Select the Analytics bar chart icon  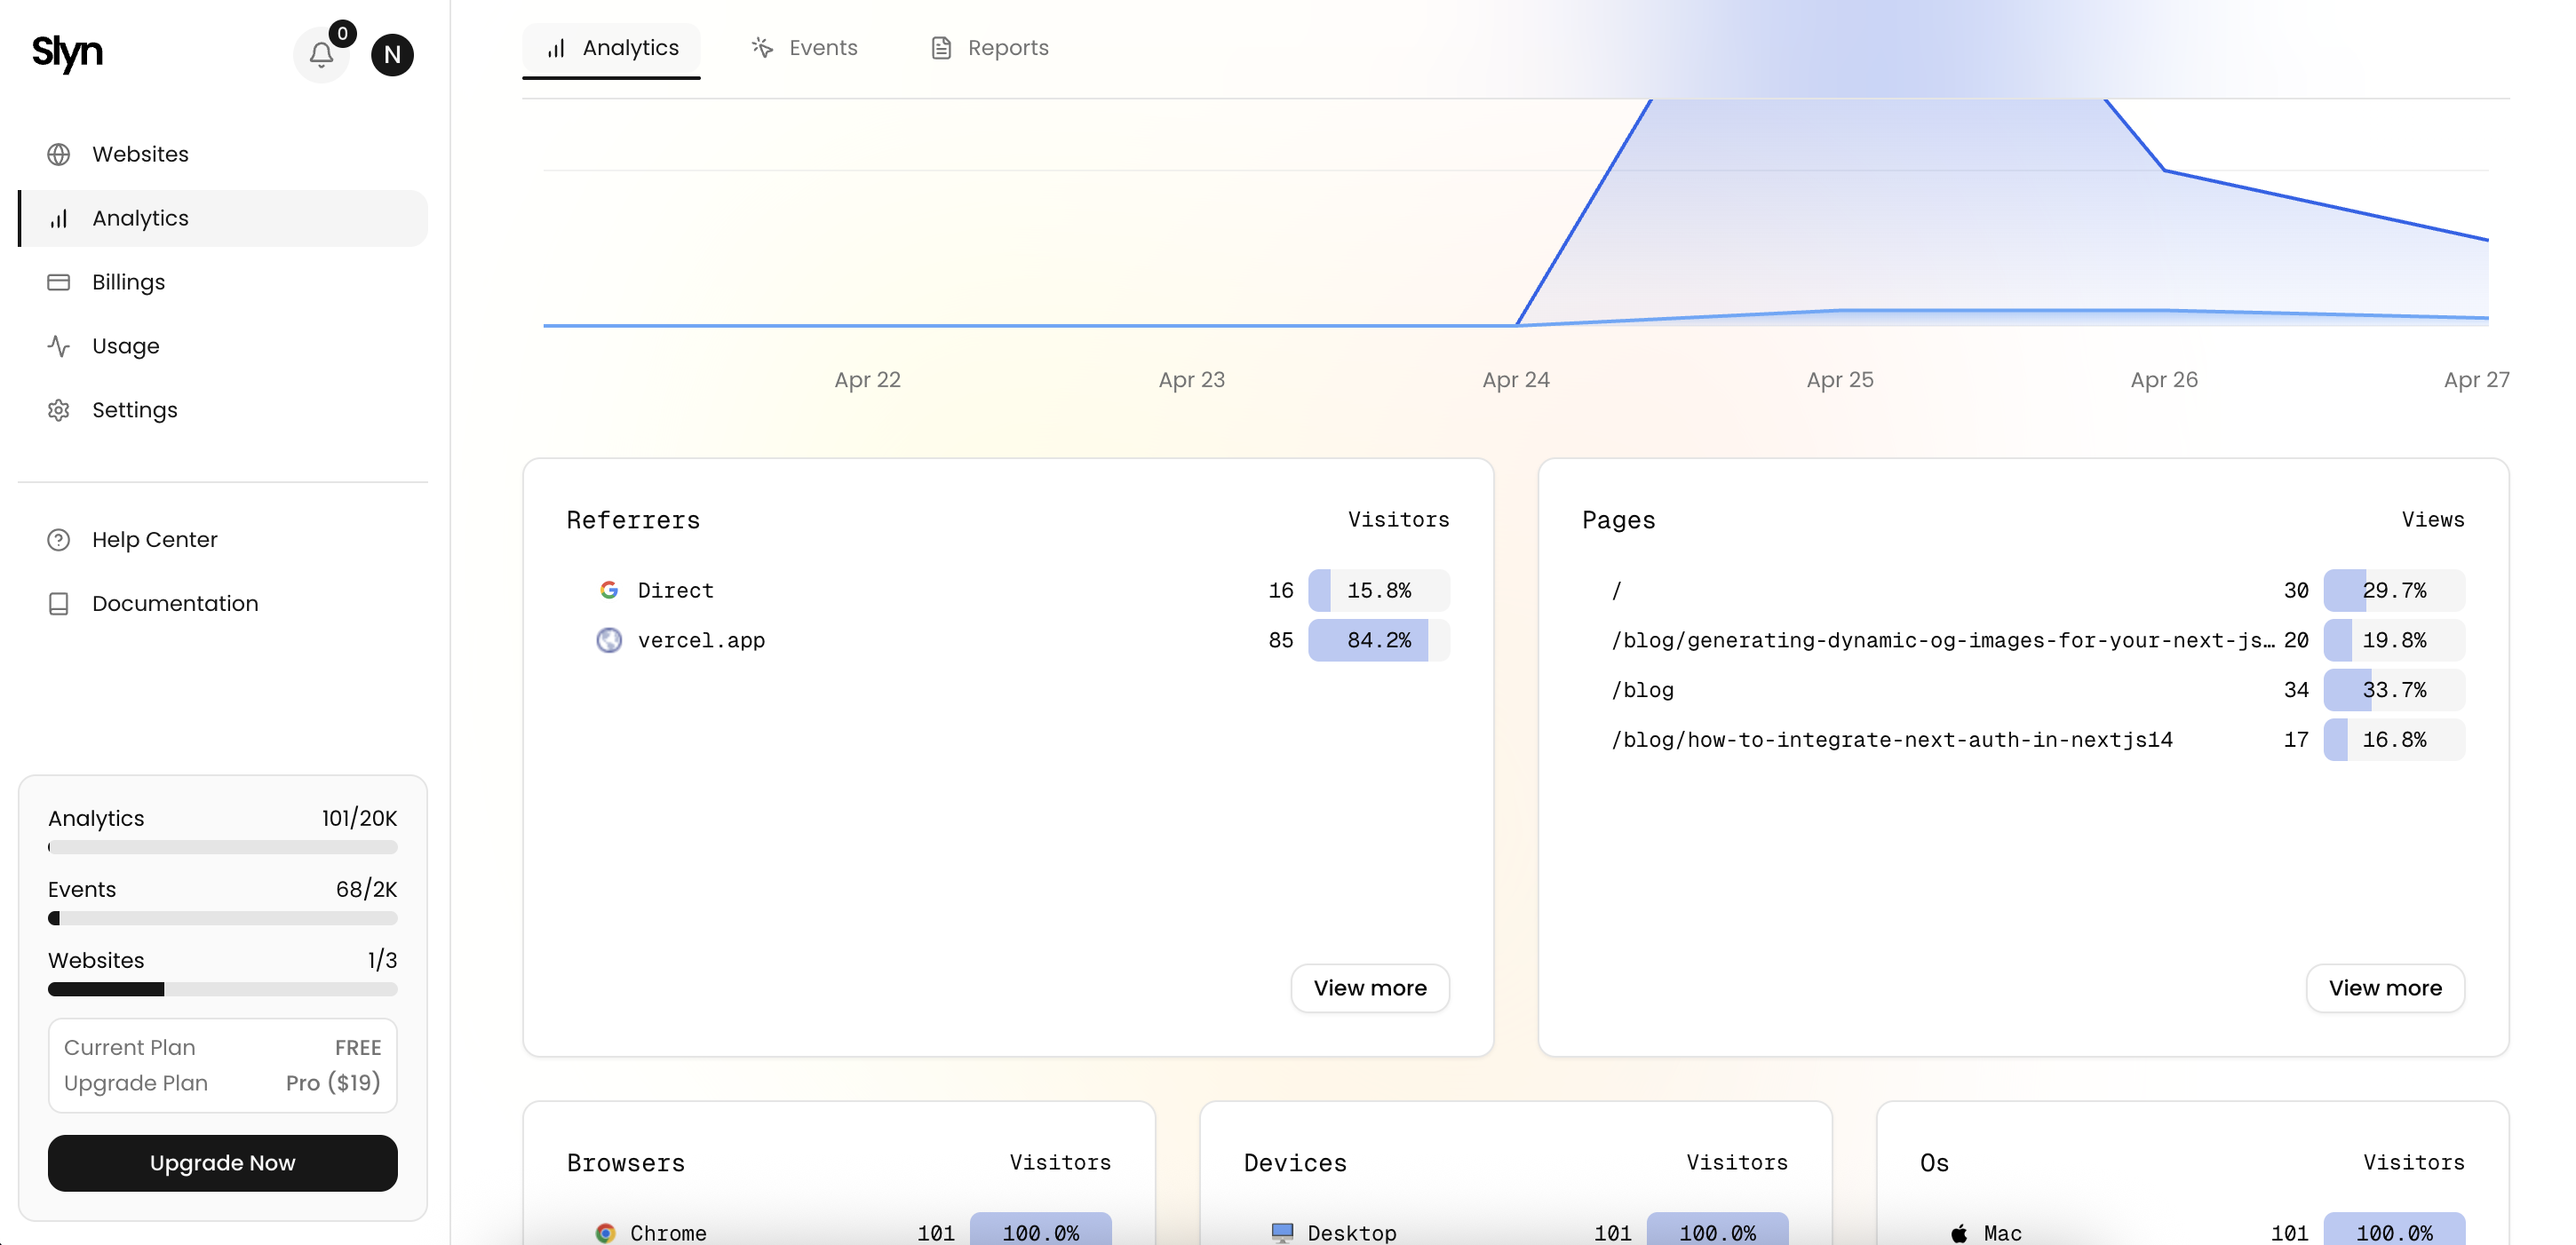click(x=59, y=218)
